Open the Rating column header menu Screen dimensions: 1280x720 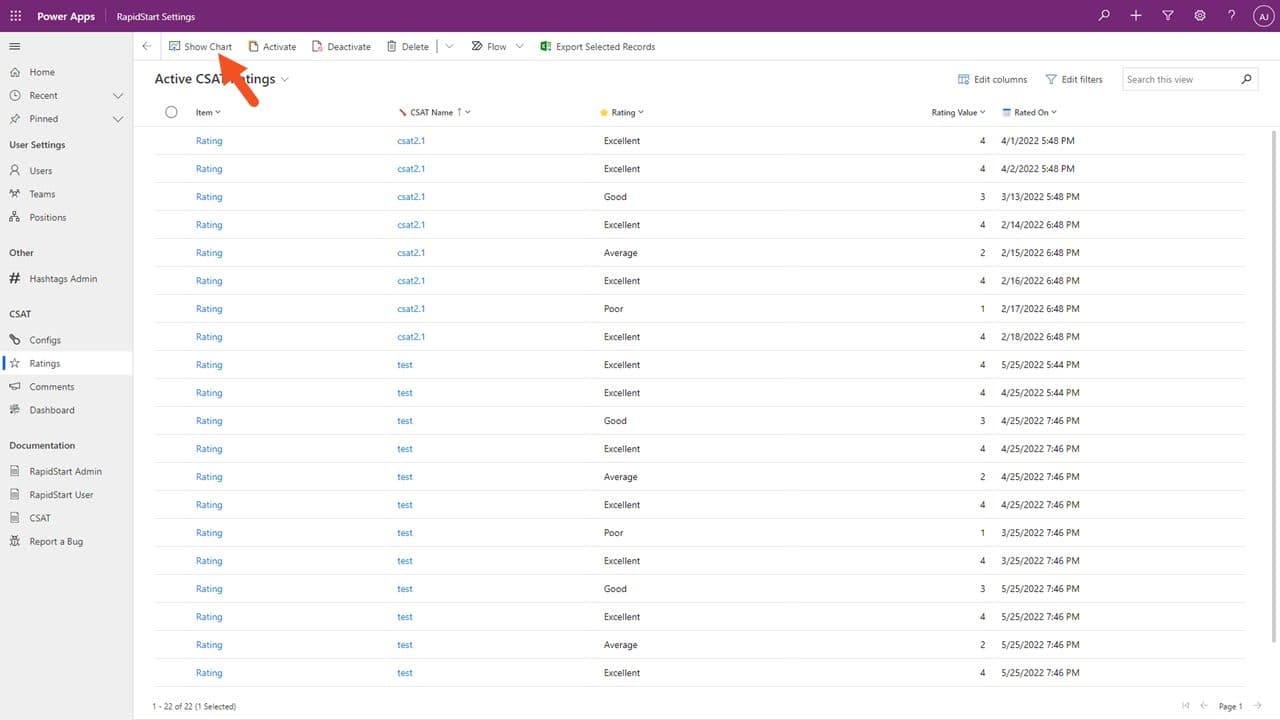click(x=622, y=113)
